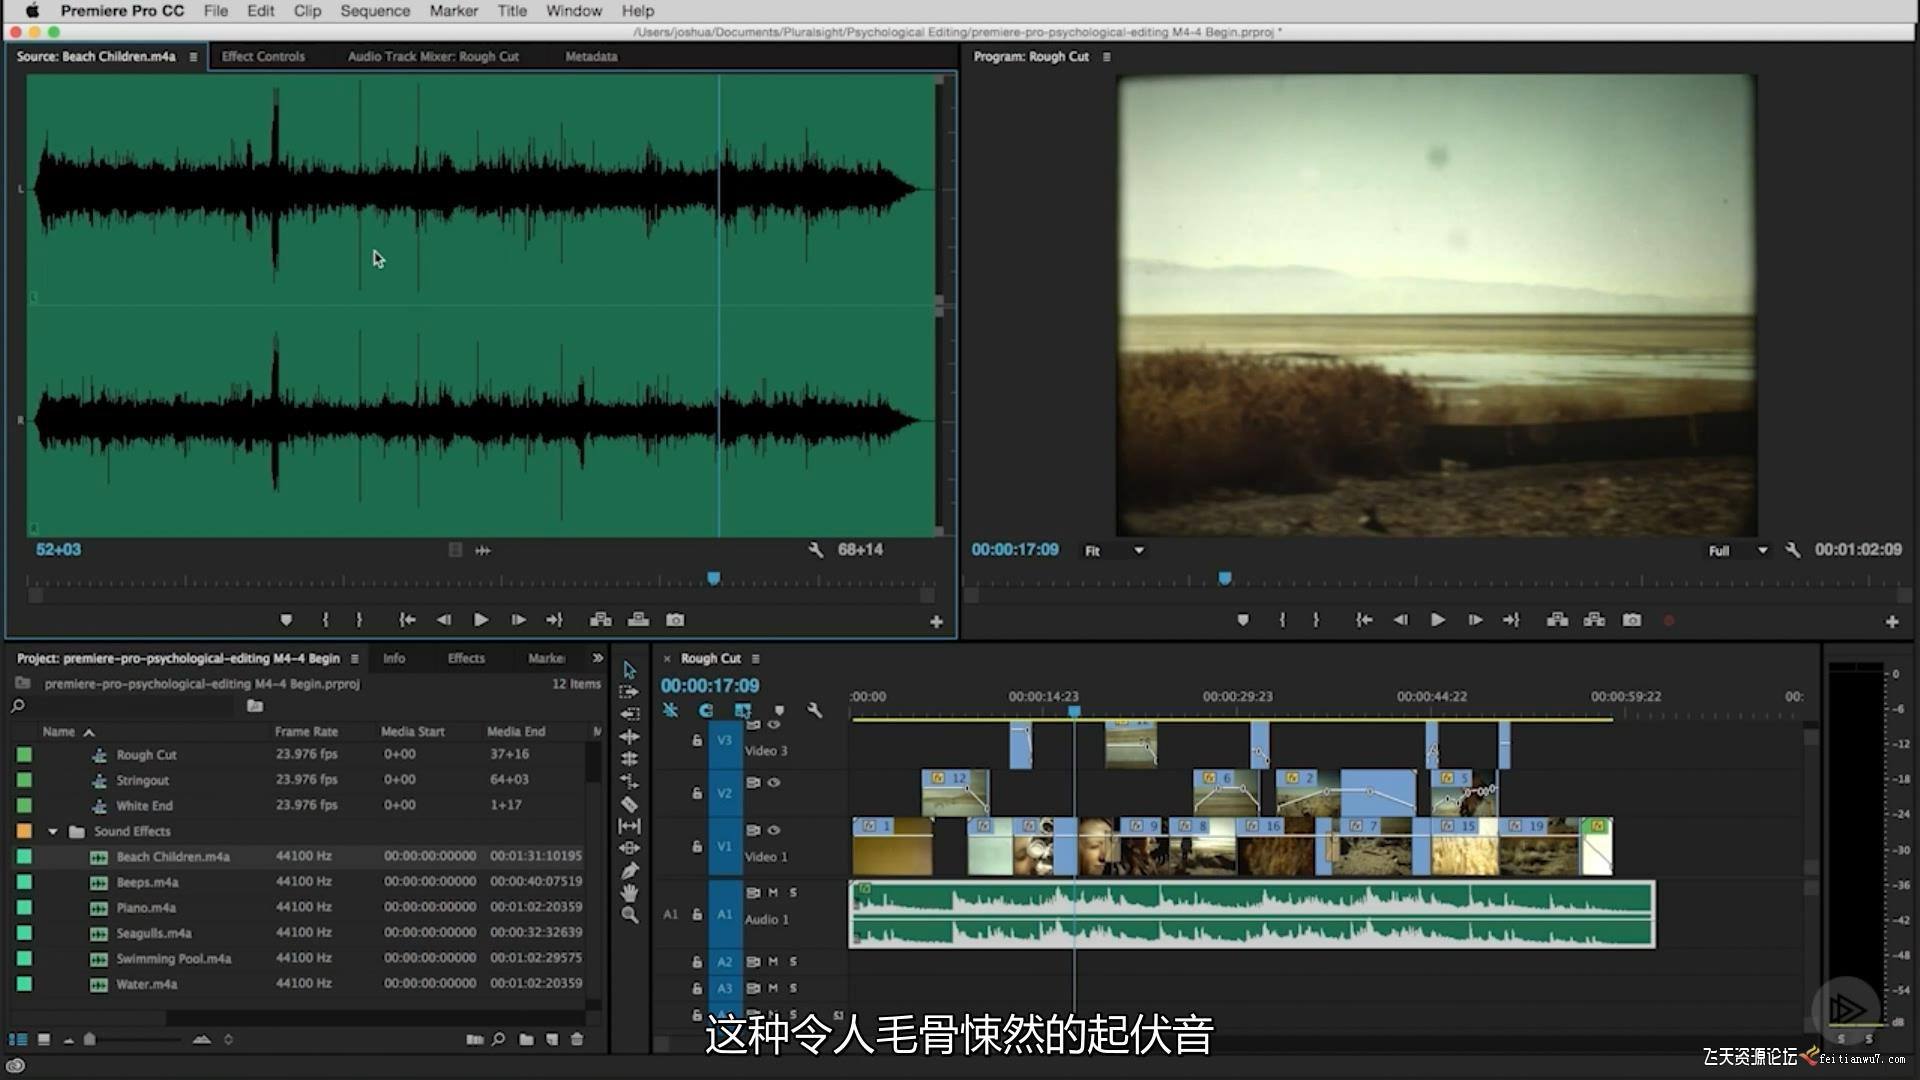Screen dimensions: 1920x1080
Task: Open the Clip menu
Action: click(307, 11)
